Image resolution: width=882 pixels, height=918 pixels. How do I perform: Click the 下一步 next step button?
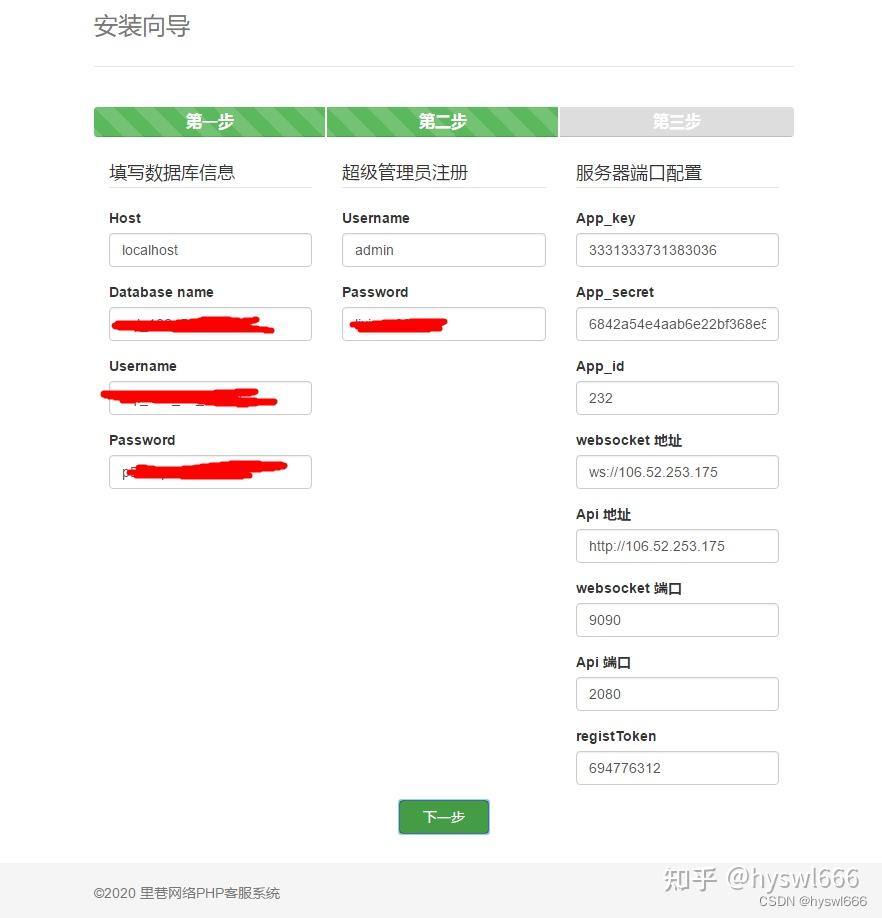click(x=444, y=817)
